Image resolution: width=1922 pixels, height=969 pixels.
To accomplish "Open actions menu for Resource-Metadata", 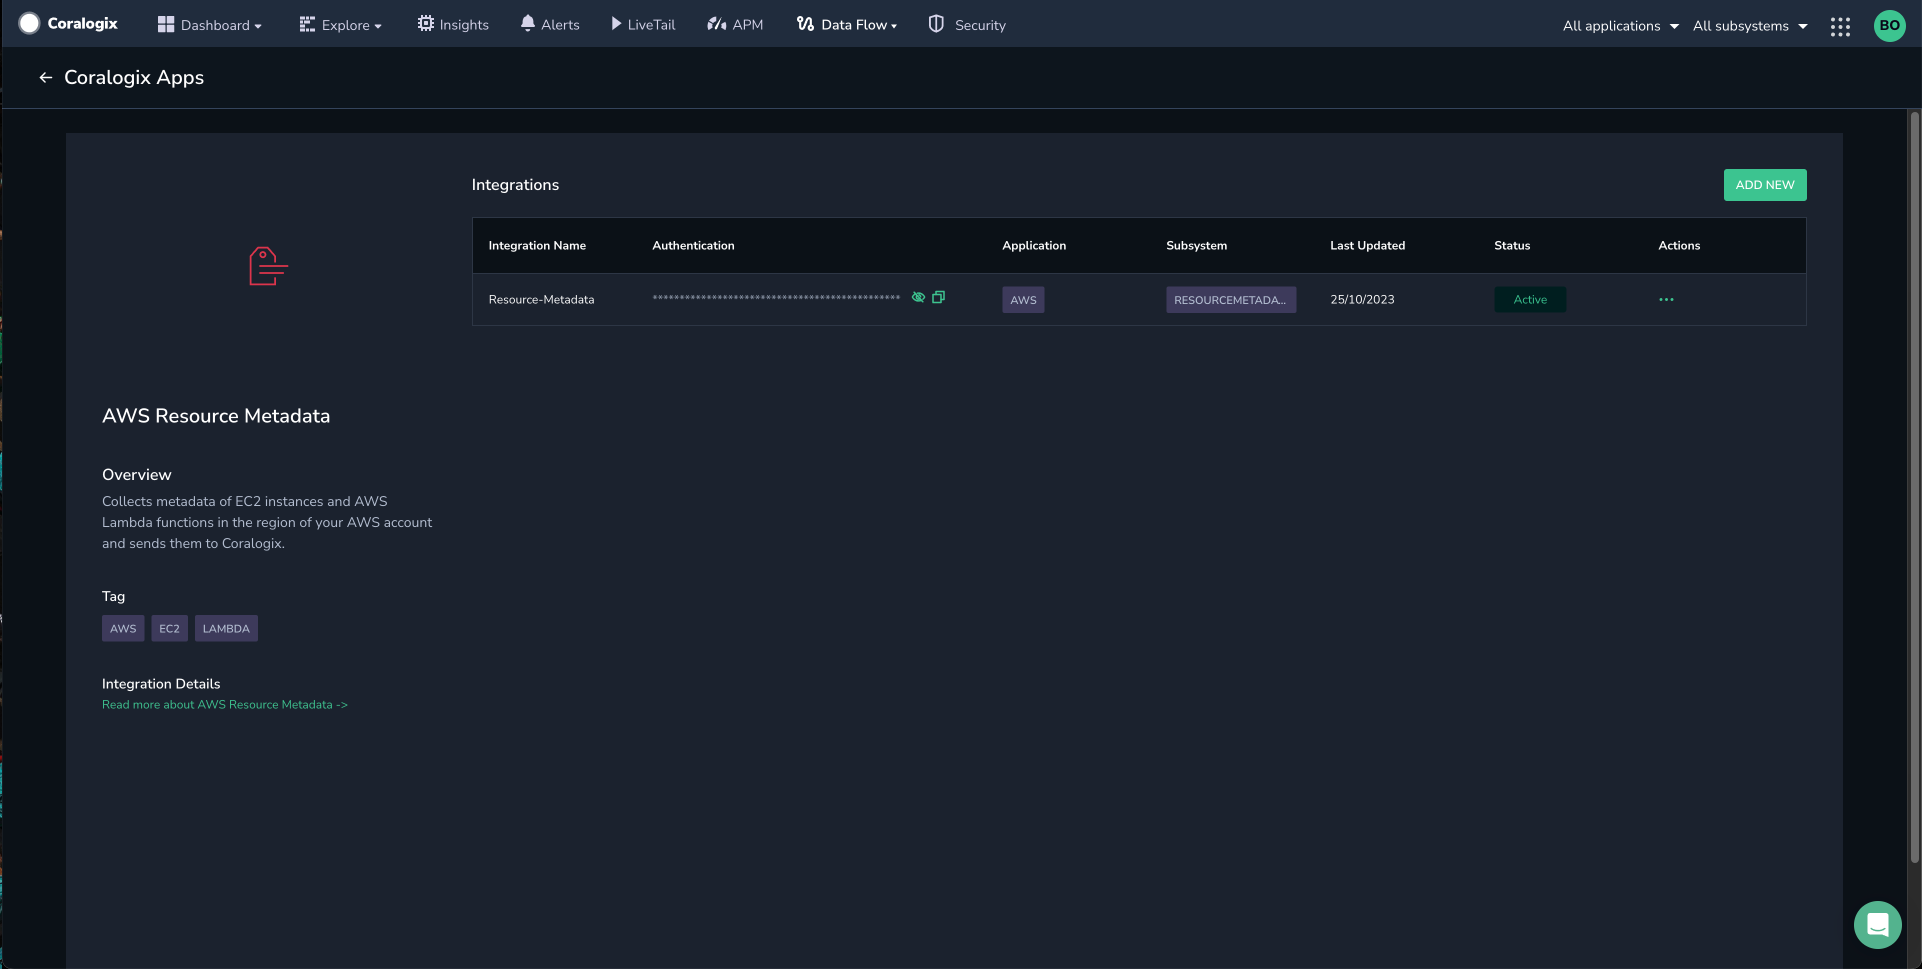I will click(x=1666, y=300).
